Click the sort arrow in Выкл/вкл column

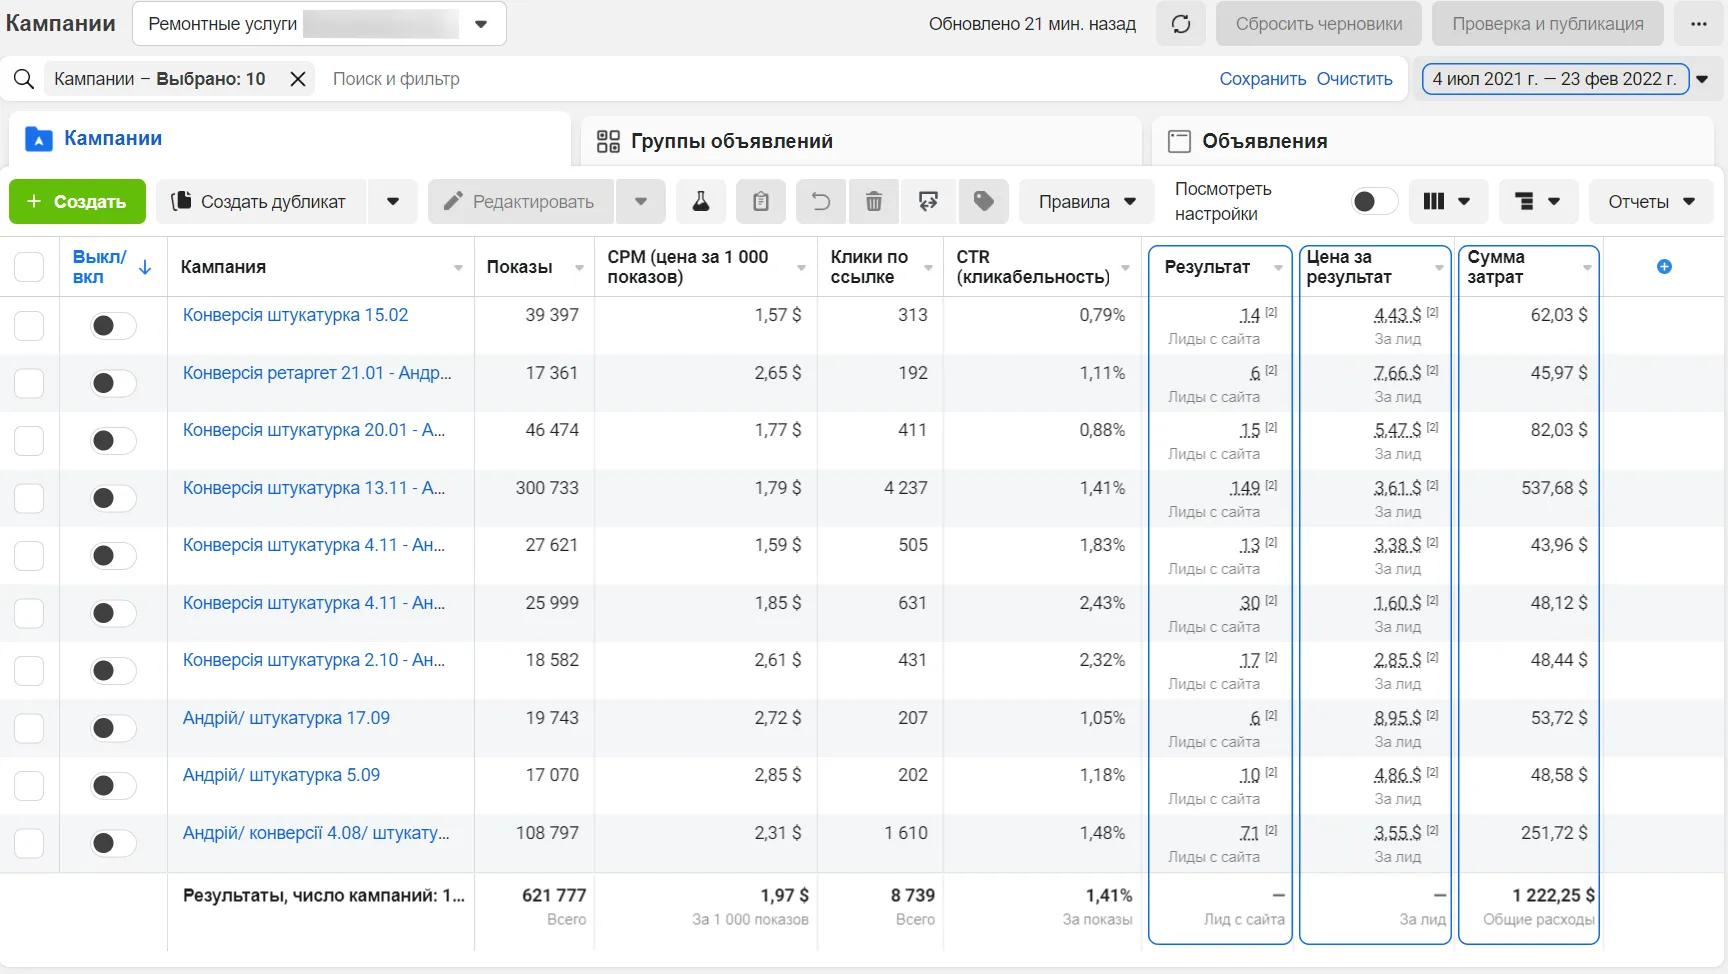145,267
